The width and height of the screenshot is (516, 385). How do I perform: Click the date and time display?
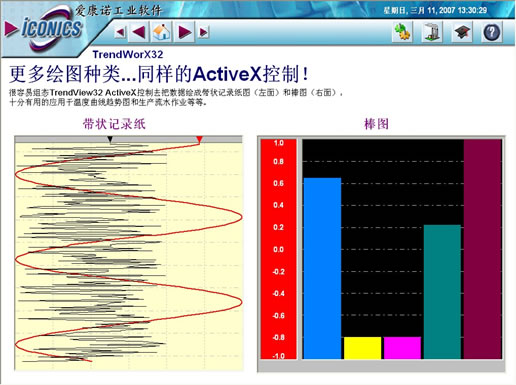[x=435, y=10]
